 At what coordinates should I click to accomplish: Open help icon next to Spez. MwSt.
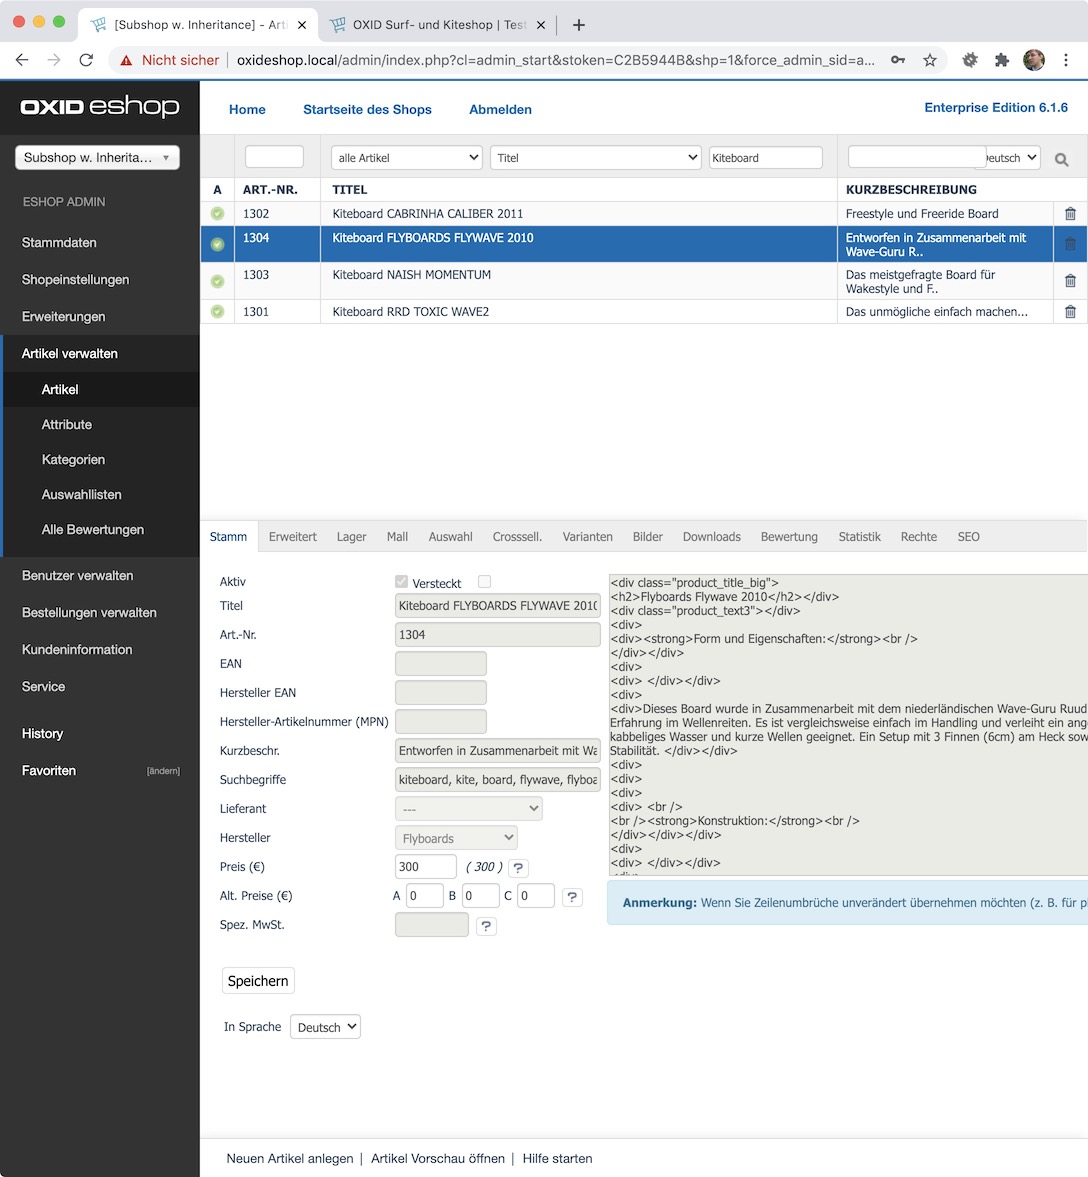pyautogui.click(x=487, y=926)
